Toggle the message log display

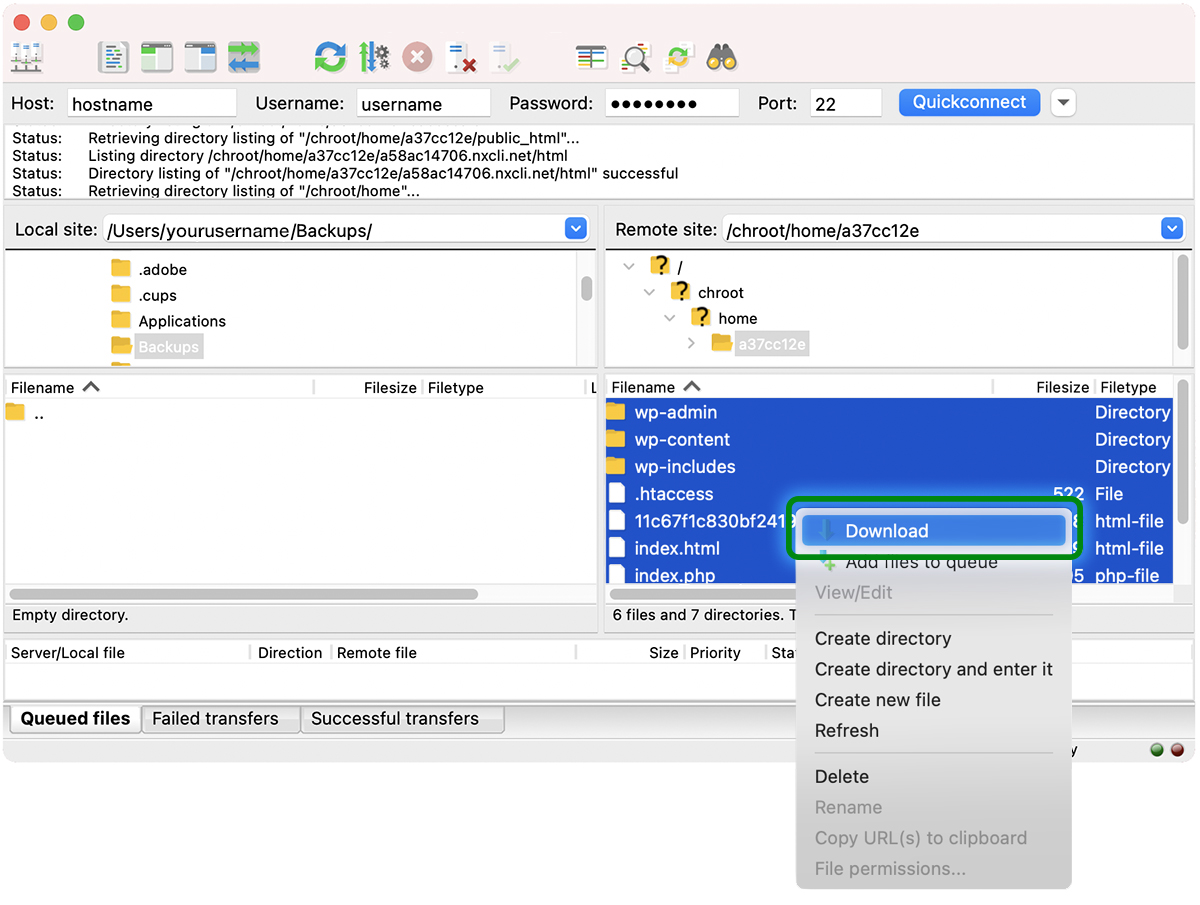click(x=113, y=57)
